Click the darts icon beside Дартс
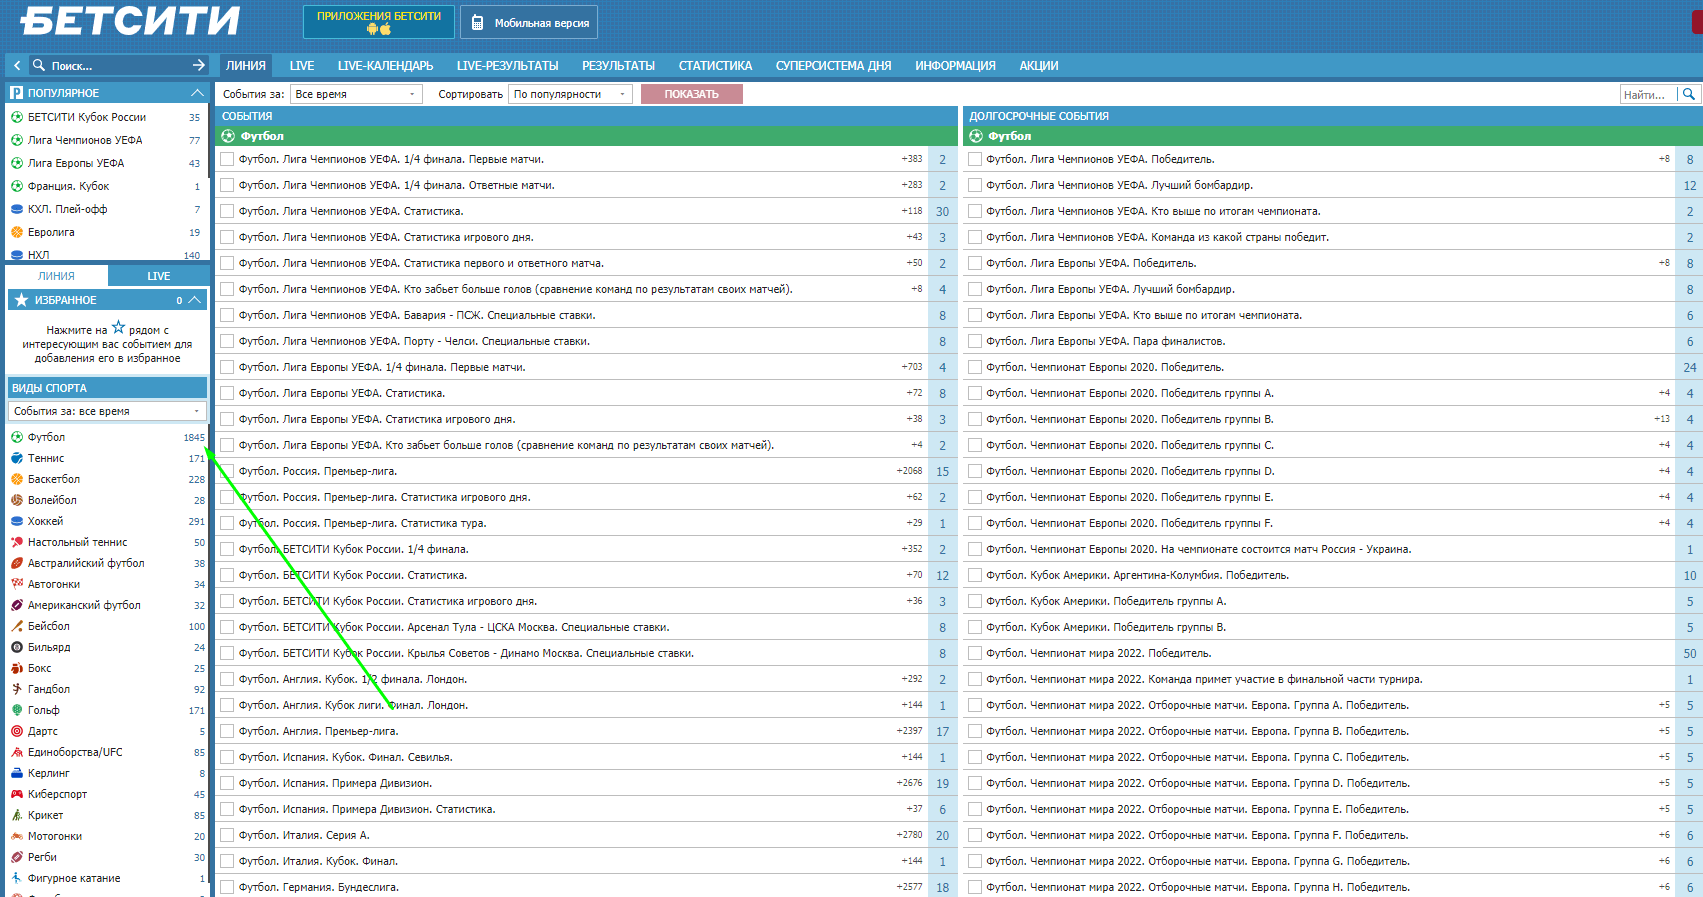The height and width of the screenshot is (897, 1703). pyautogui.click(x=17, y=731)
